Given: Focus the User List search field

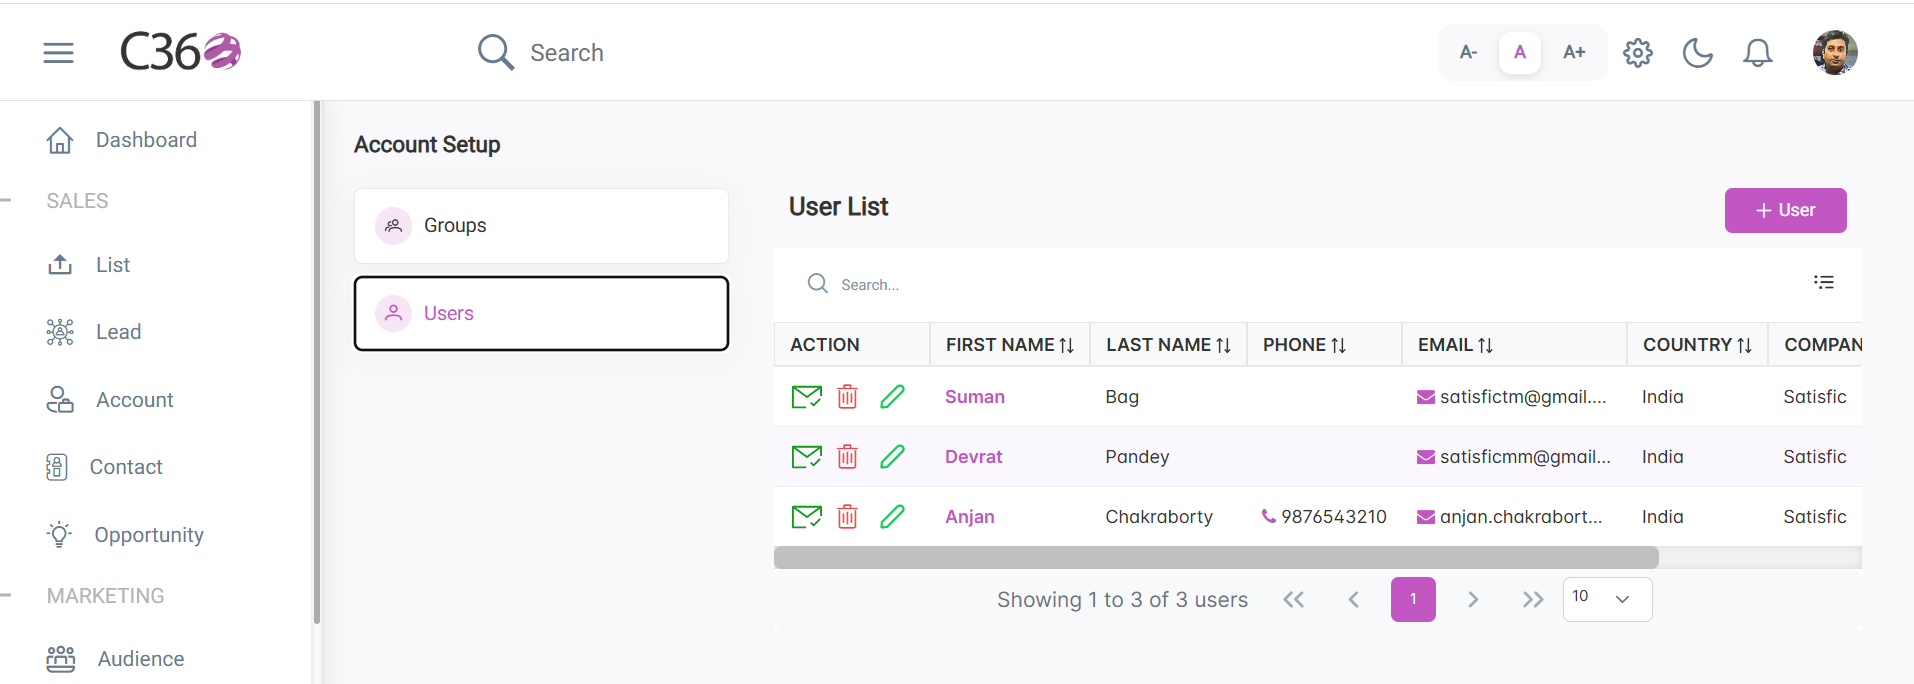Looking at the screenshot, I should click(1300, 285).
